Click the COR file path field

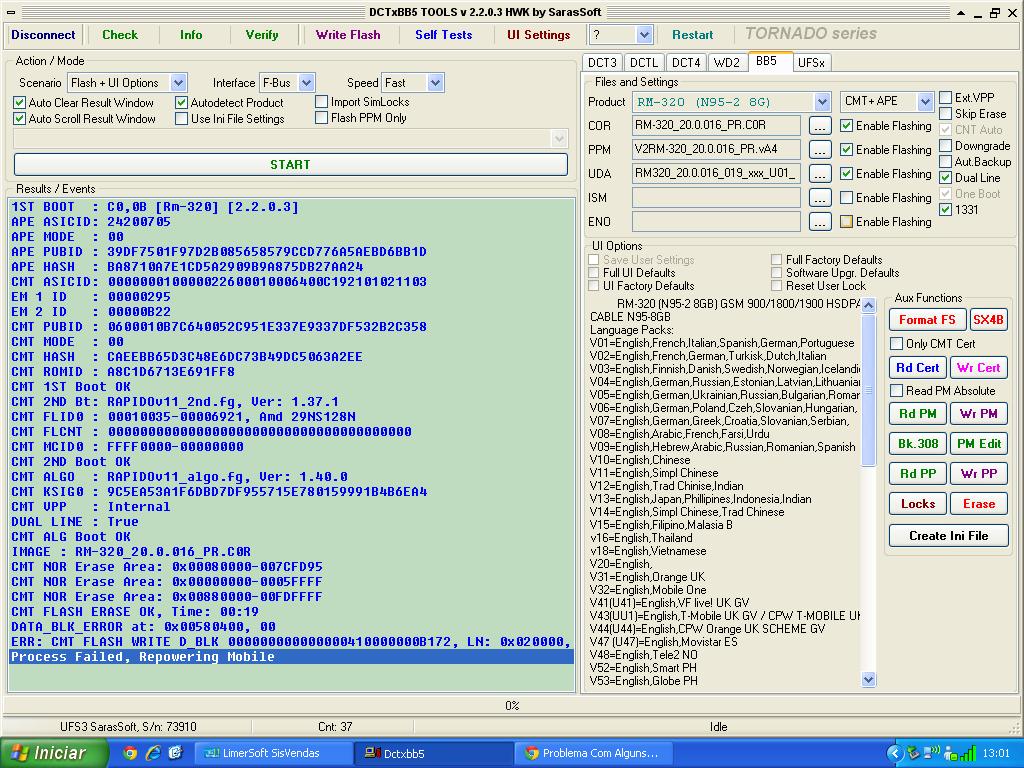(716, 125)
